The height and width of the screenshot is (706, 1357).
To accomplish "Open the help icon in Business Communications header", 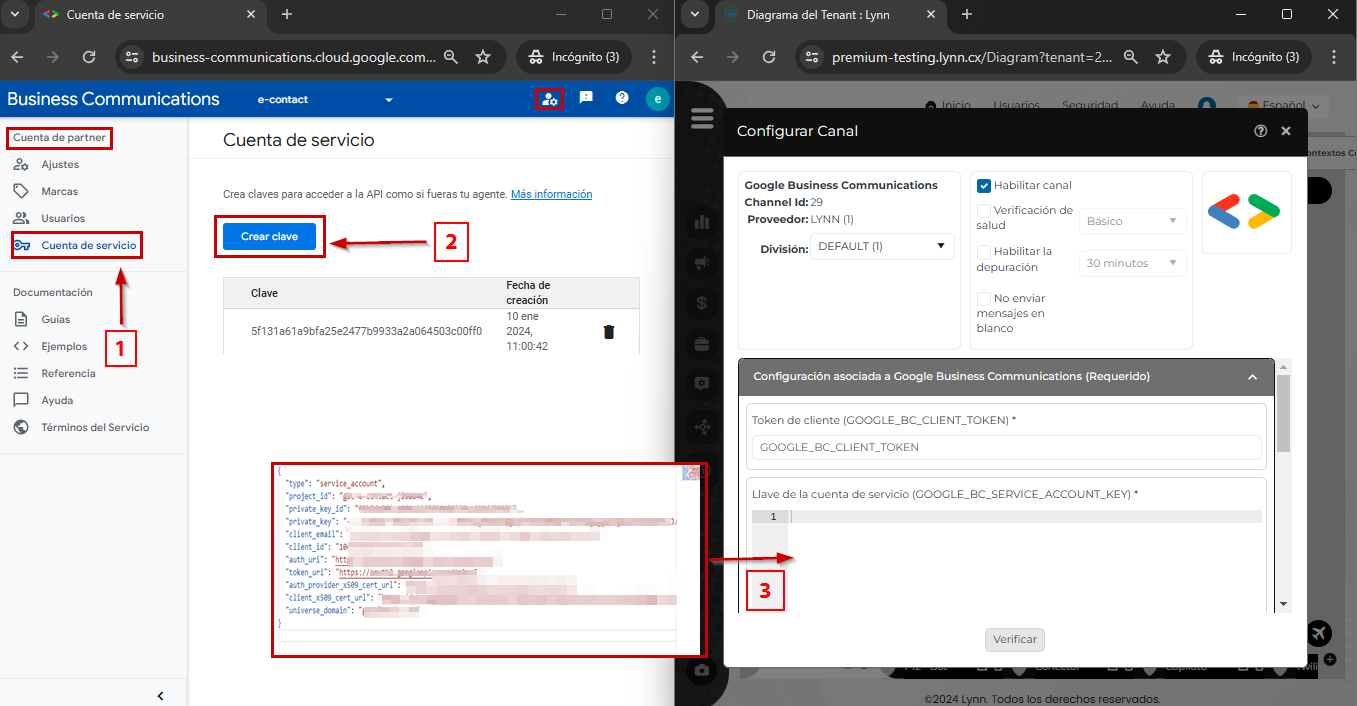I will pyautogui.click(x=622, y=98).
